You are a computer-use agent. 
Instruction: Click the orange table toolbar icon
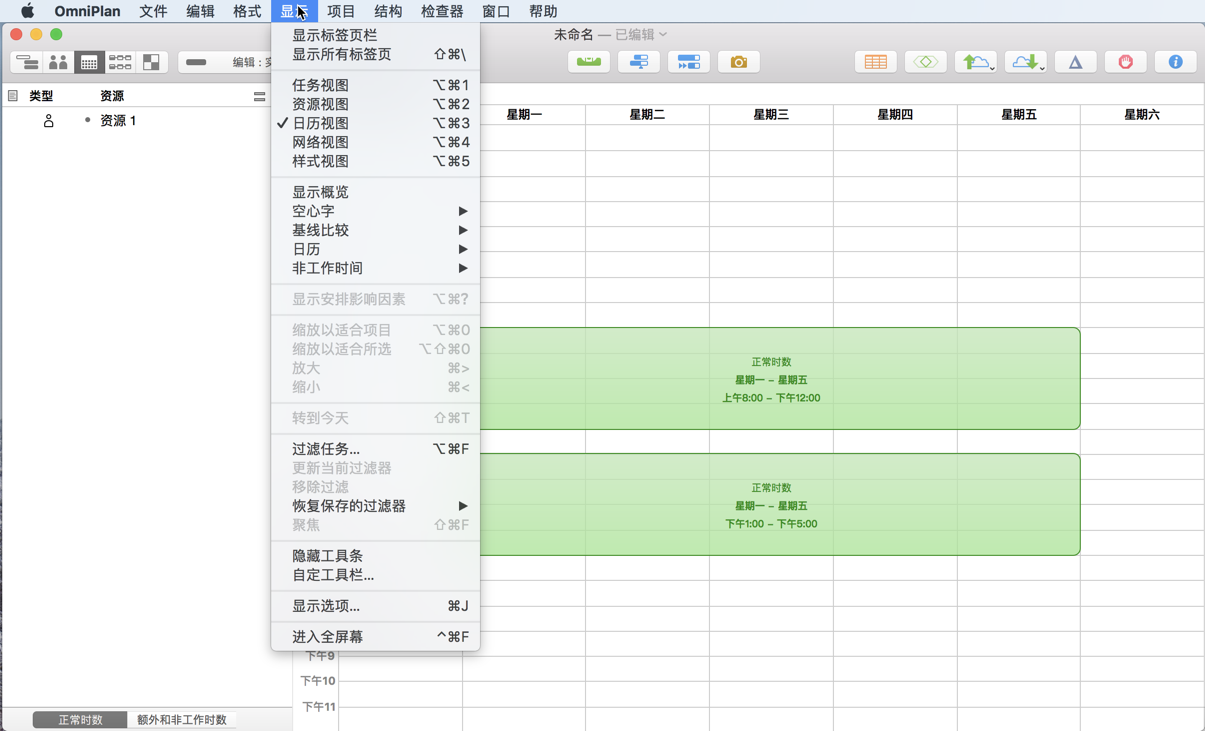coord(875,61)
